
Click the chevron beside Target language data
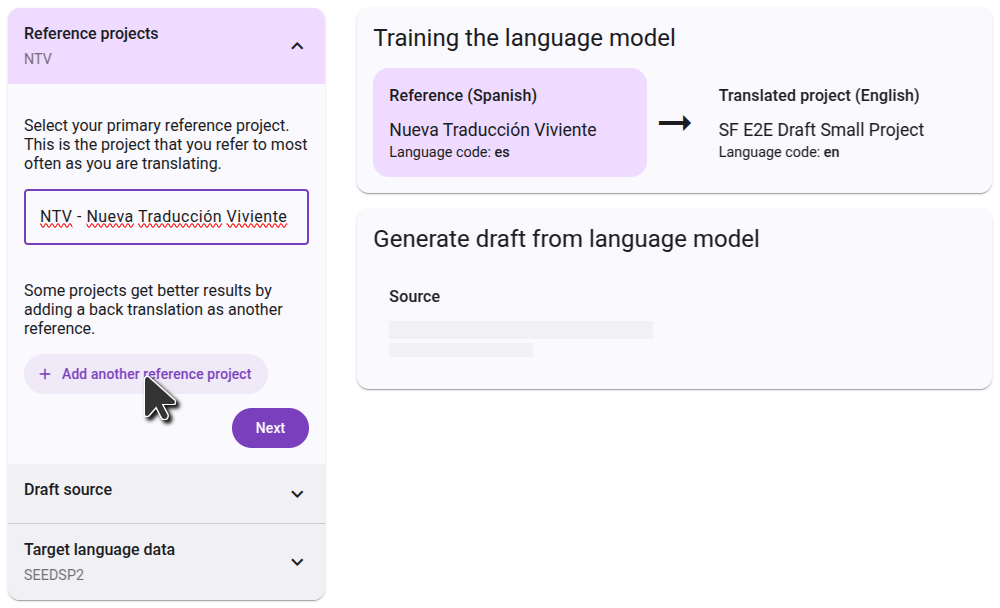coord(297,562)
